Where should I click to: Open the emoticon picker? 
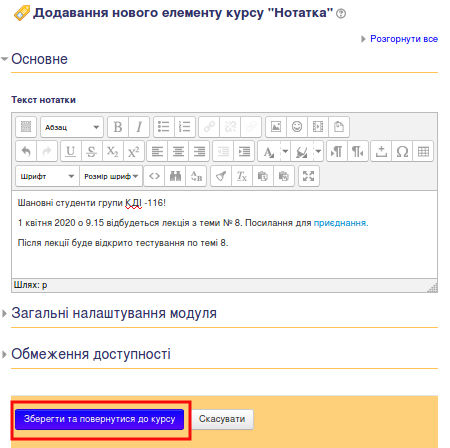coord(297,127)
